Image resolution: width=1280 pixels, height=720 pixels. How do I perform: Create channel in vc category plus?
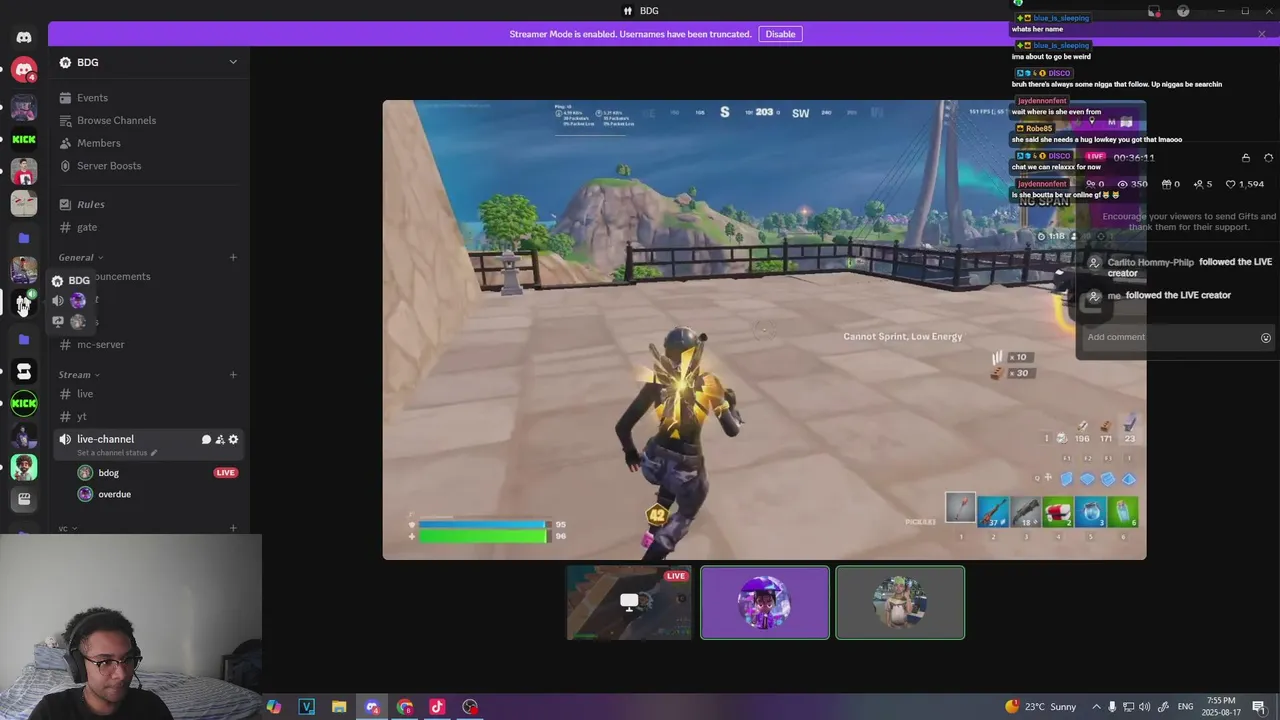click(x=233, y=528)
